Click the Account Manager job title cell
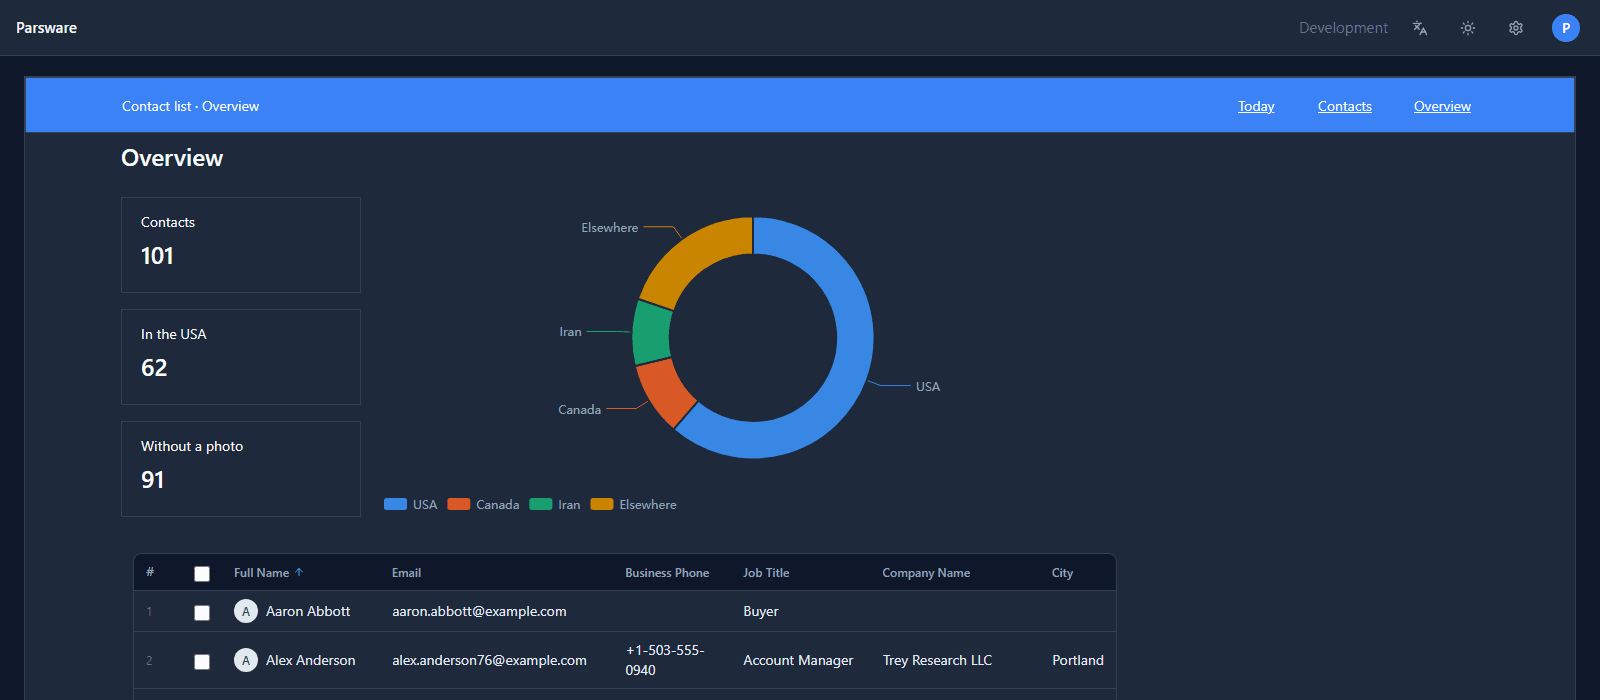This screenshot has width=1600, height=700. pyautogui.click(x=798, y=660)
